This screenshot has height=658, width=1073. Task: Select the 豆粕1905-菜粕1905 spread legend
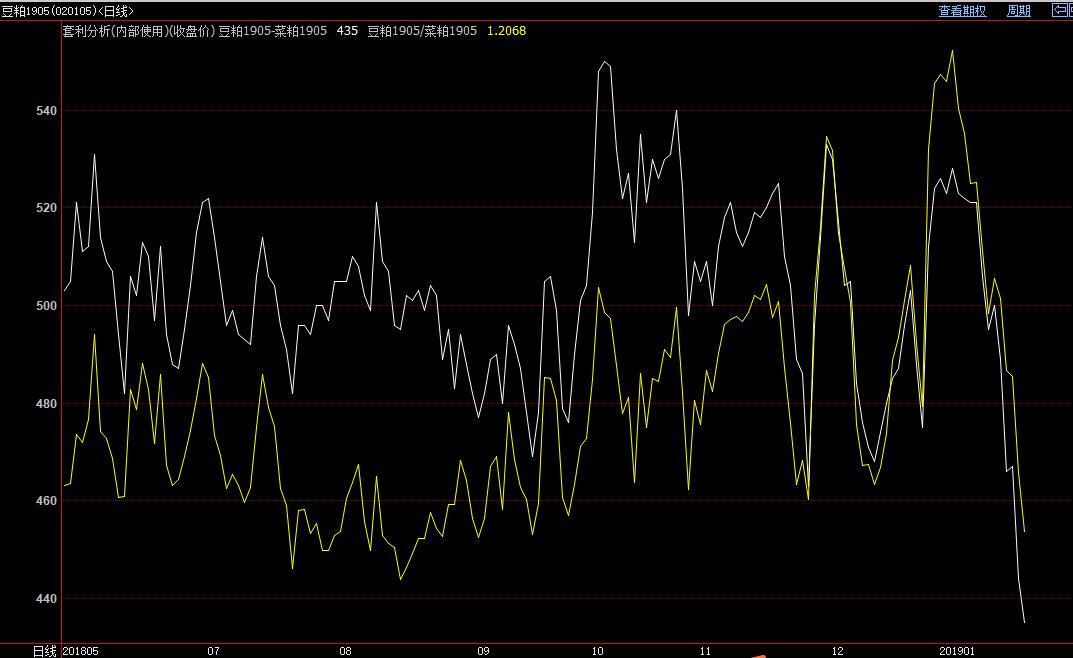pyautogui.click(x=274, y=31)
